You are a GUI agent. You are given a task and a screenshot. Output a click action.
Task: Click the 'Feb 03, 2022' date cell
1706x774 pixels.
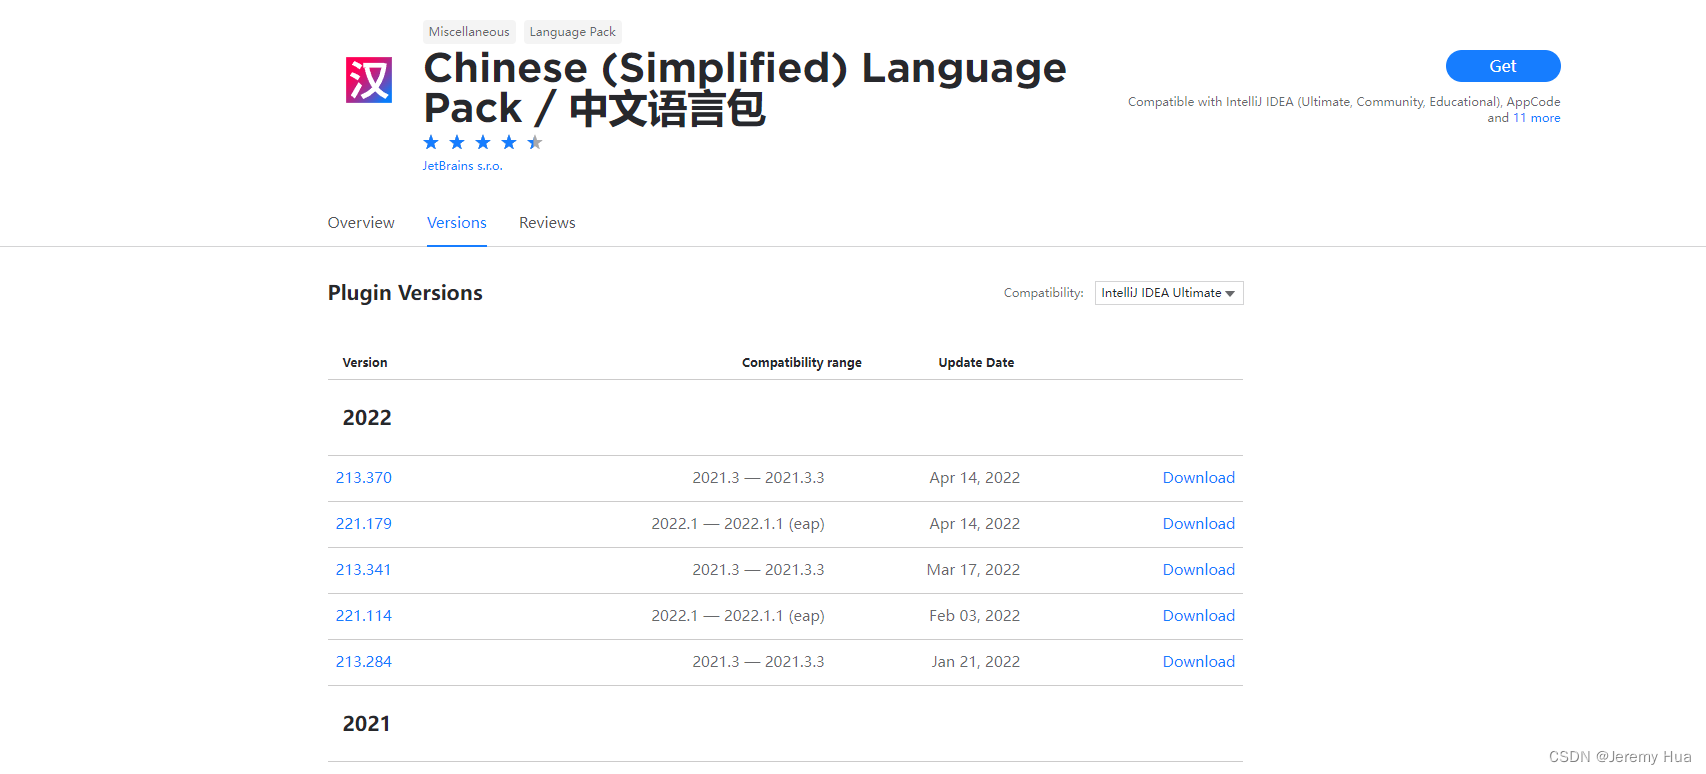point(975,616)
